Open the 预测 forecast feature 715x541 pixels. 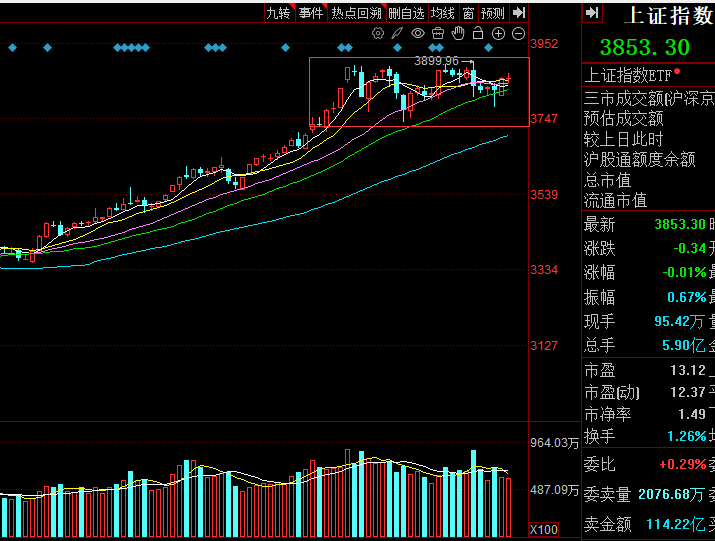[493, 13]
